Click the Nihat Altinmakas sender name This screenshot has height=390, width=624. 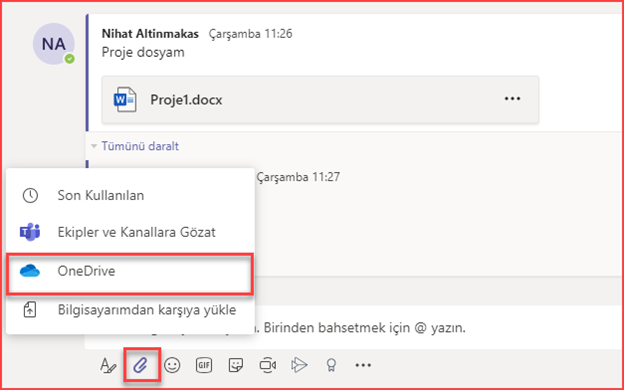150,34
